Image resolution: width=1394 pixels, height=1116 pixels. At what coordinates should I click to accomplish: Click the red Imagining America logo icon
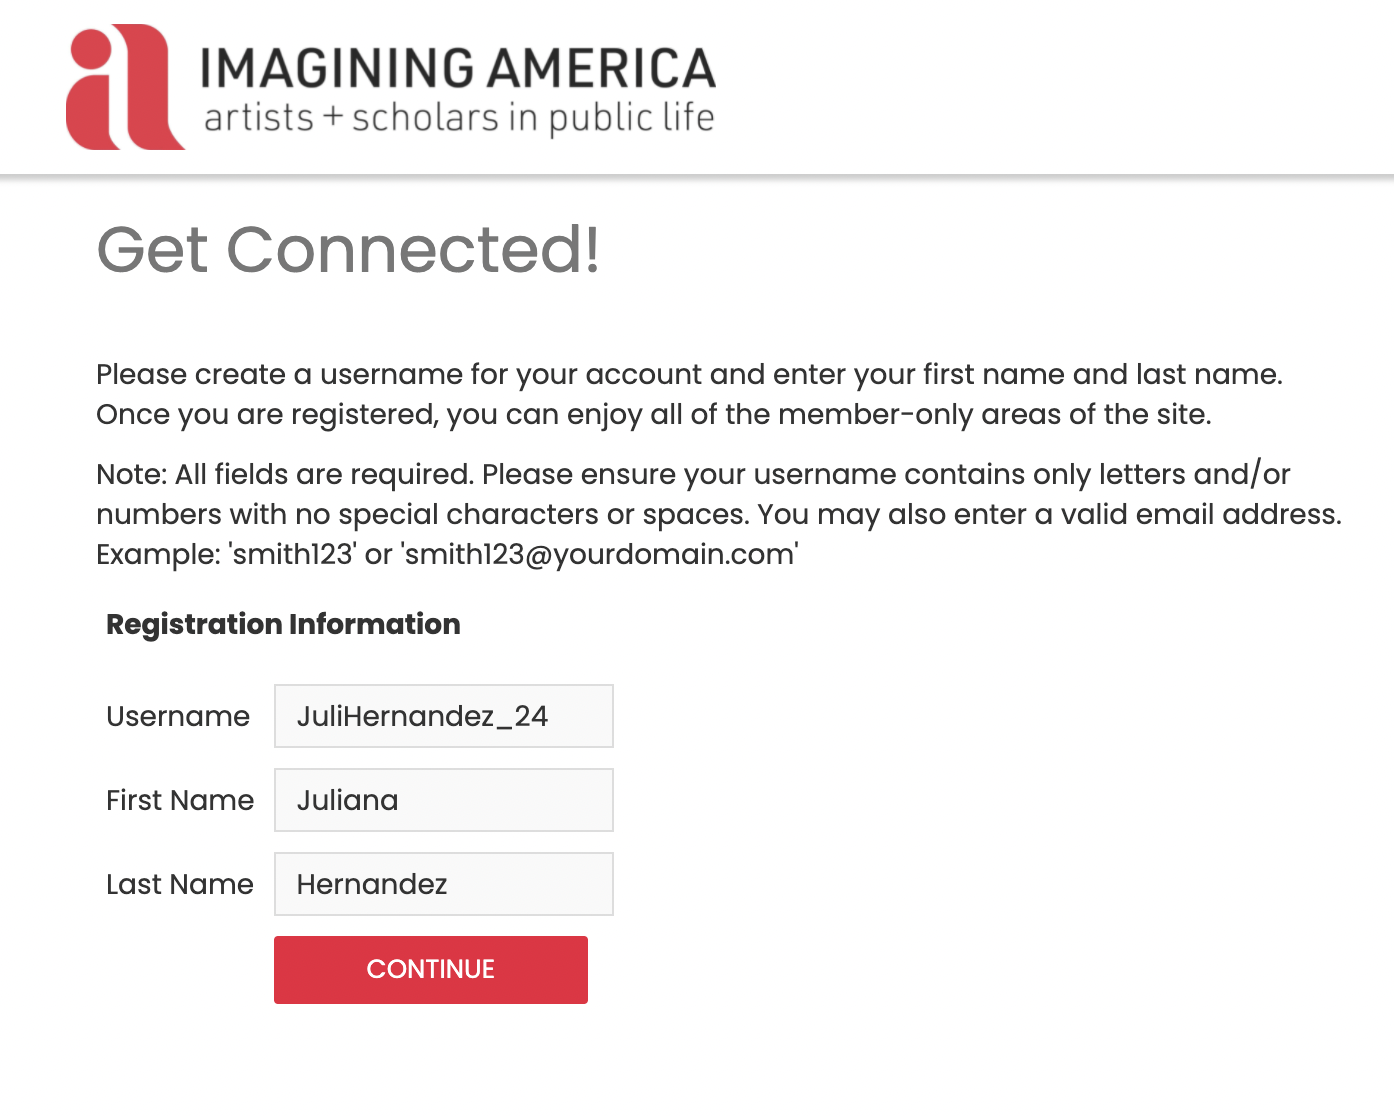pos(124,88)
